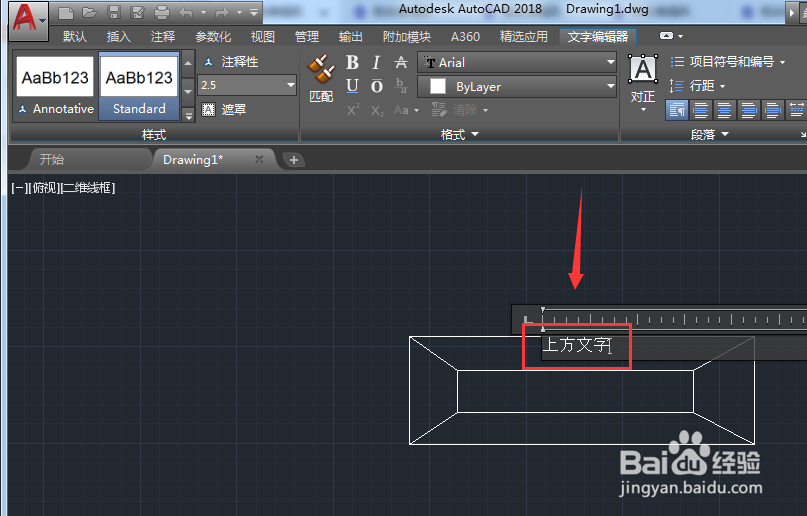Switch to the 参数化 ribbon tab
The width and height of the screenshot is (807, 516).
[213, 37]
